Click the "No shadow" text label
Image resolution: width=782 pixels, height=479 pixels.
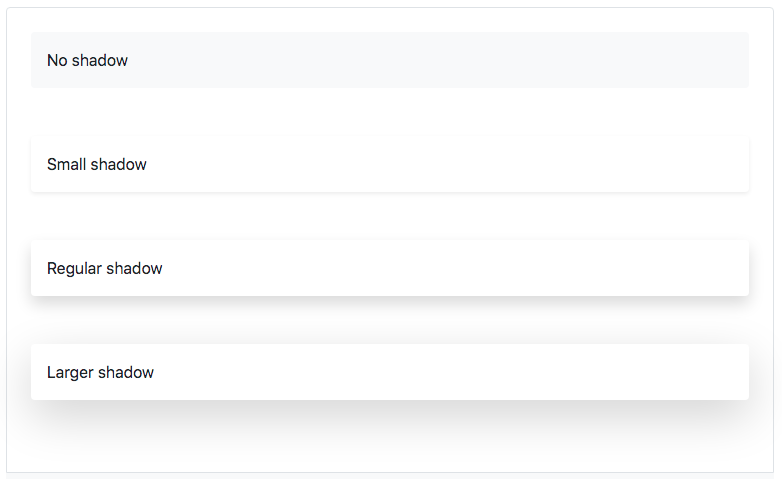87,60
